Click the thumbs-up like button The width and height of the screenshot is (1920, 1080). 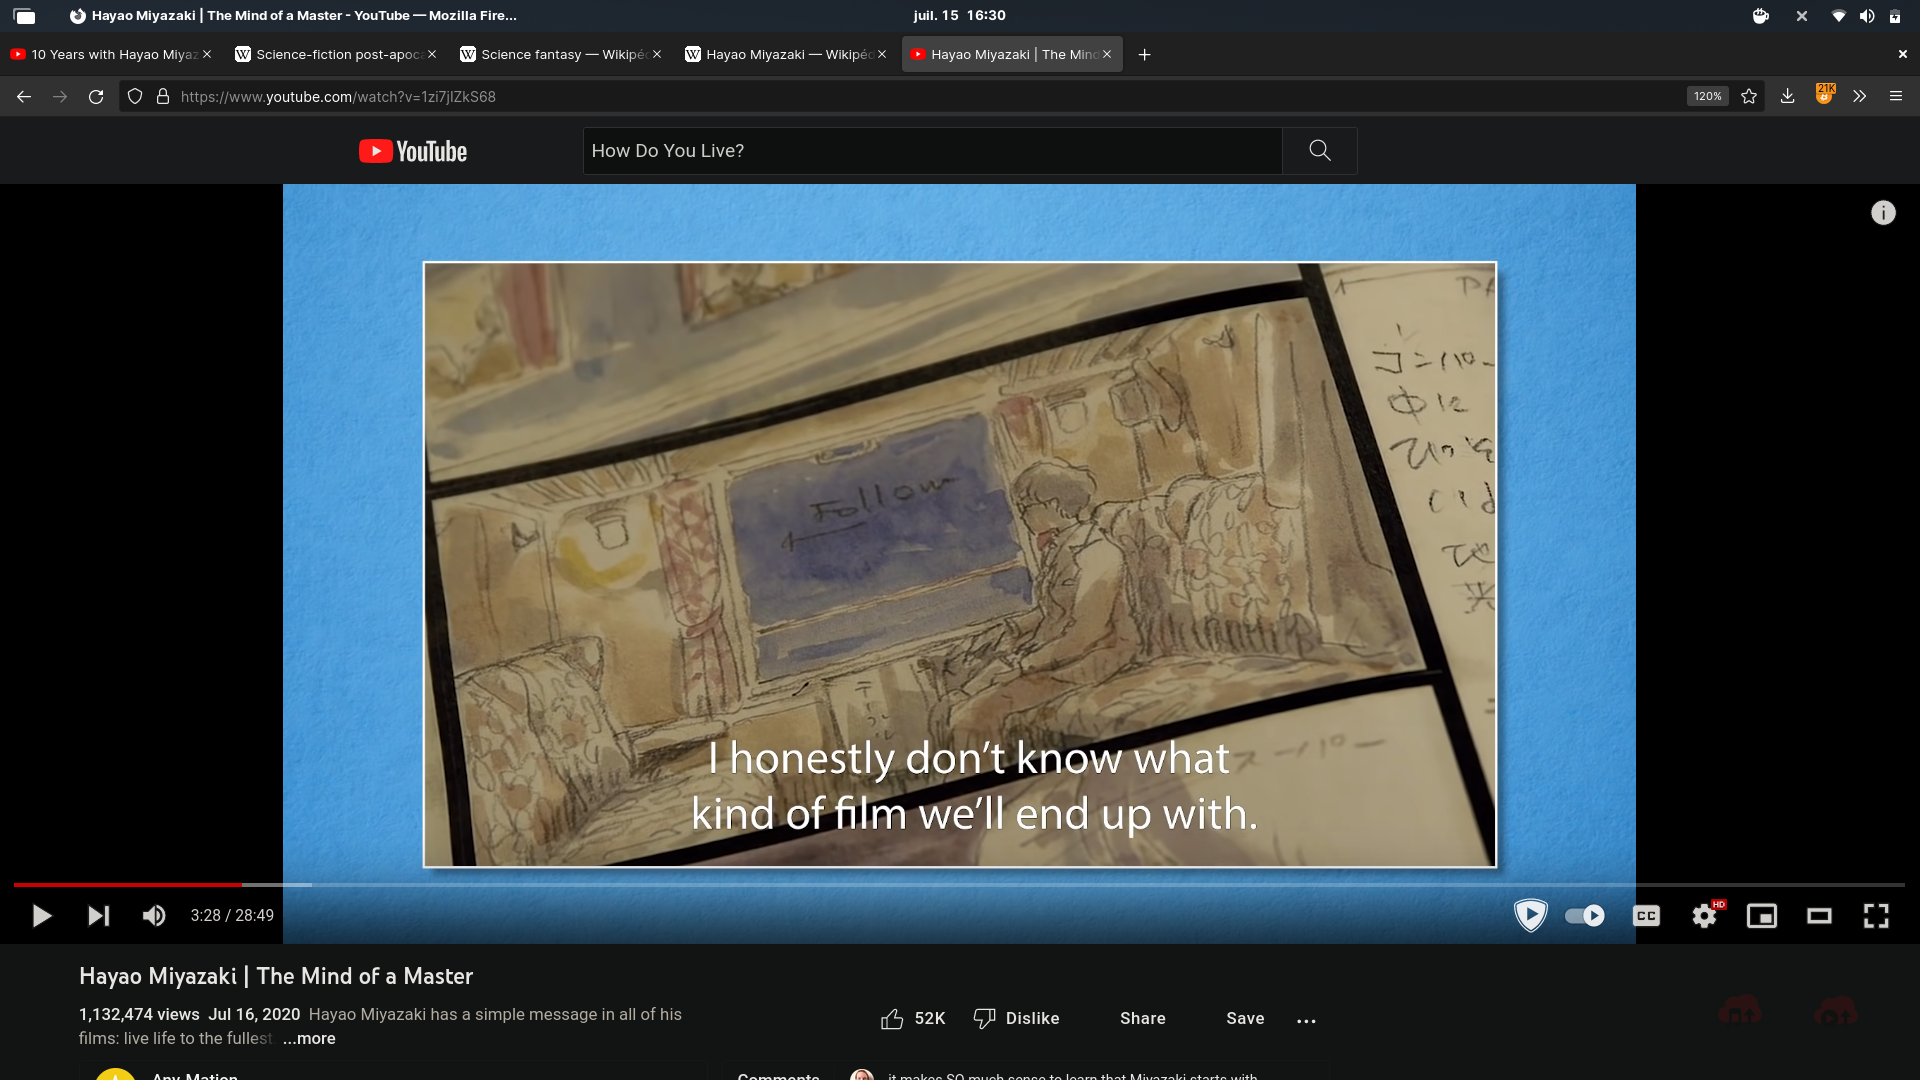(x=892, y=1018)
